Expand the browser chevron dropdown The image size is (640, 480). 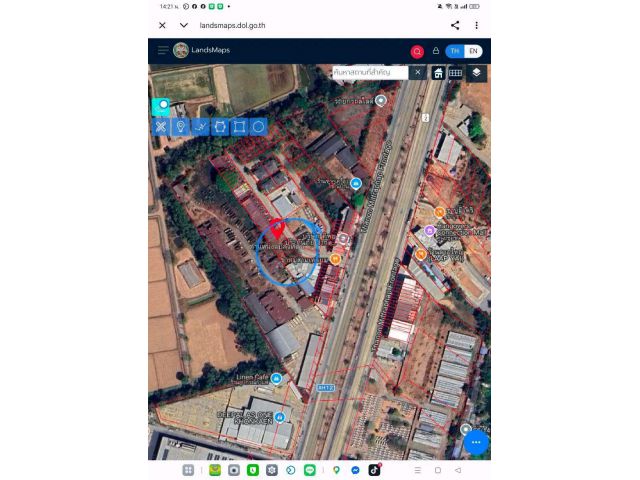coord(184,25)
